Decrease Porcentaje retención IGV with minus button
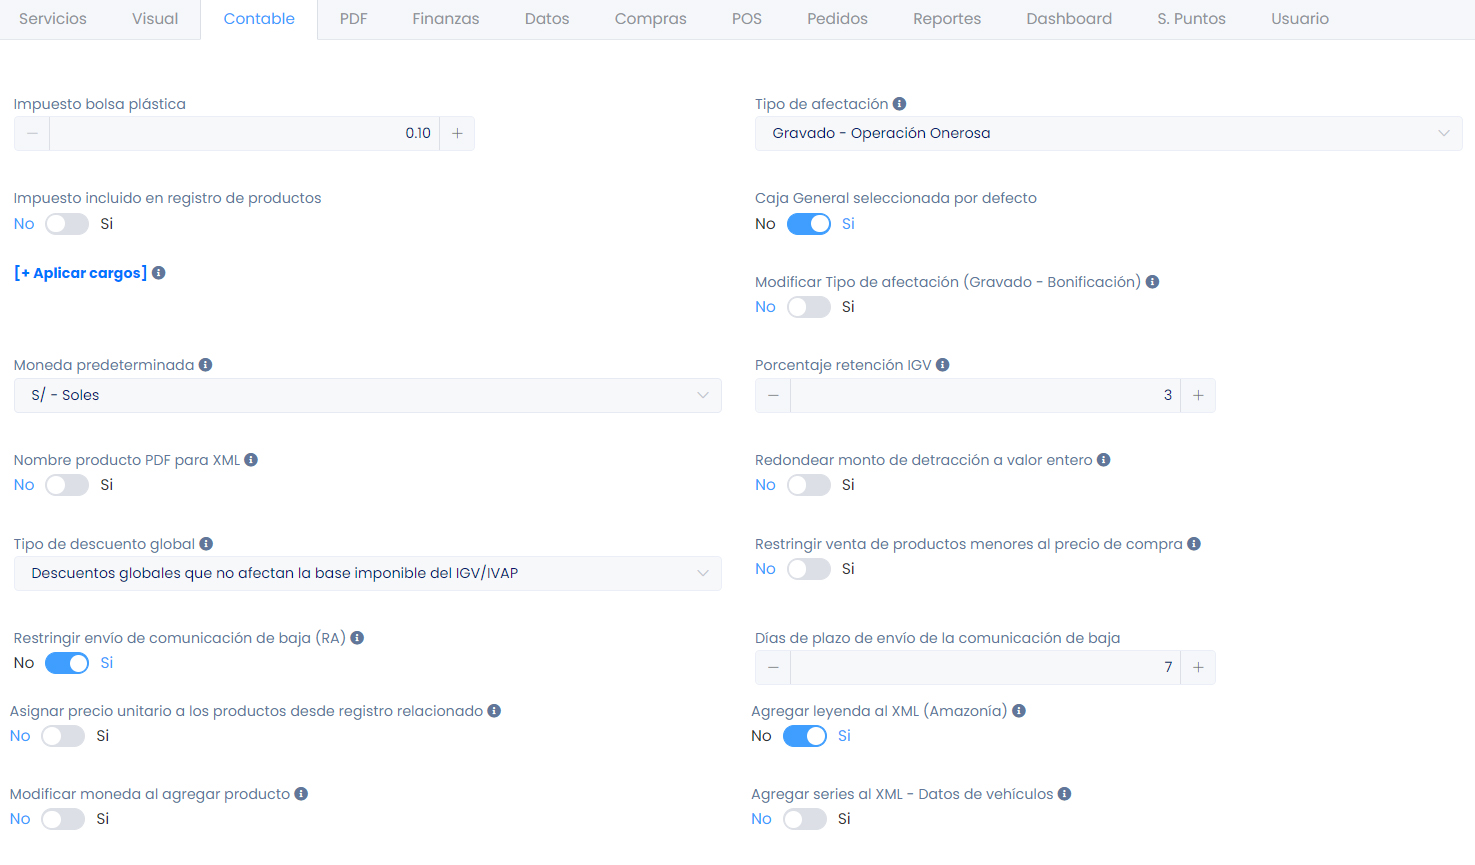 pos(773,395)
